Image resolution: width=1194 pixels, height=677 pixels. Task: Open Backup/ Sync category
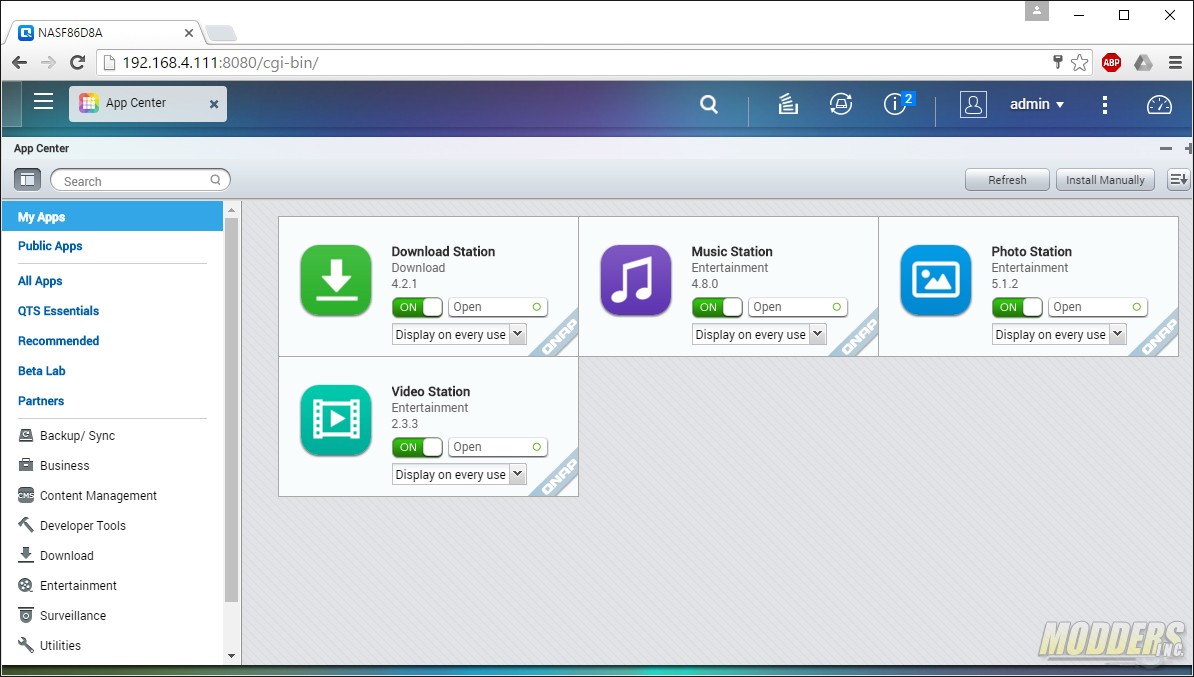tap(67, 436)
